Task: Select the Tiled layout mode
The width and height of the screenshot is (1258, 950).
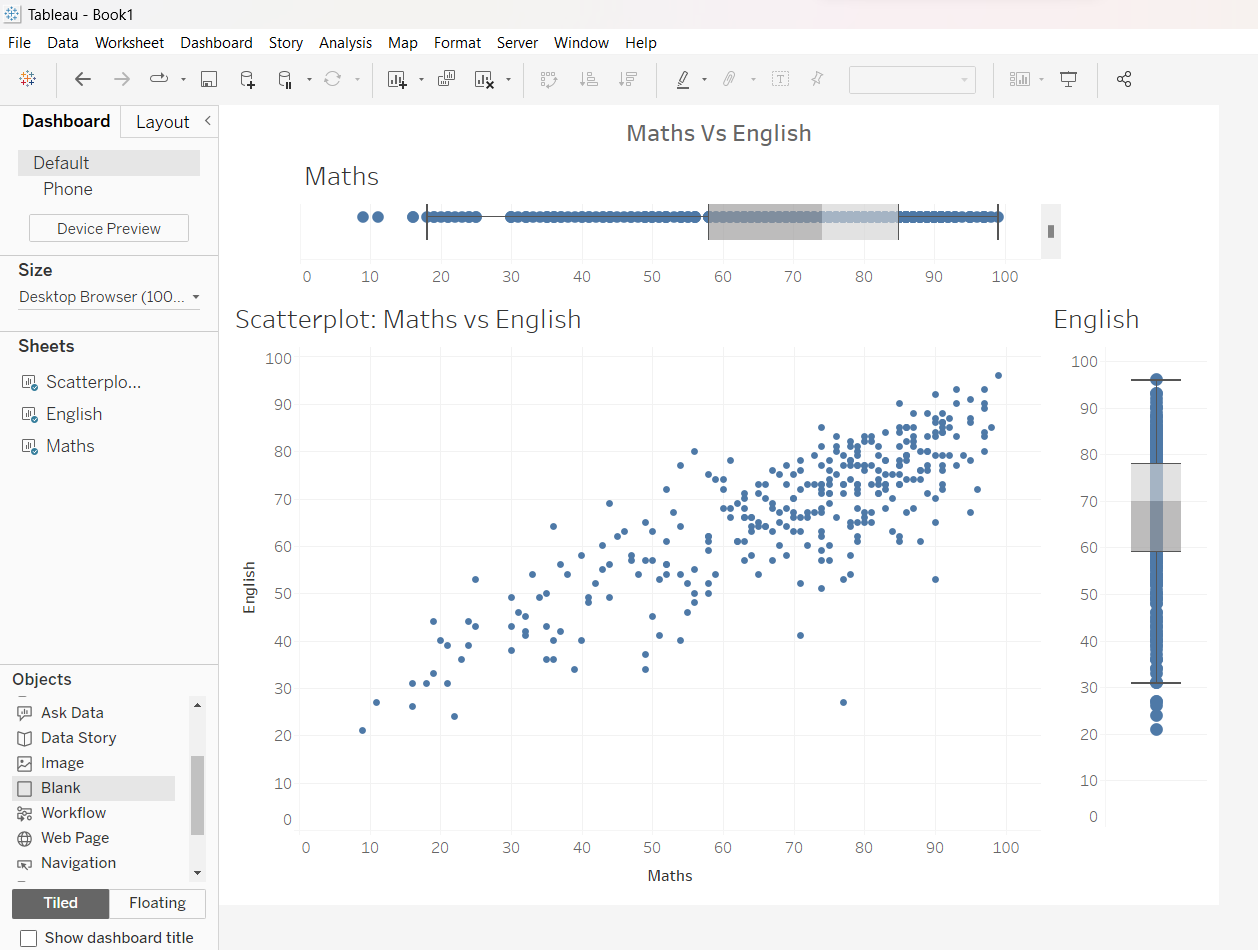Action: point(60,903)
